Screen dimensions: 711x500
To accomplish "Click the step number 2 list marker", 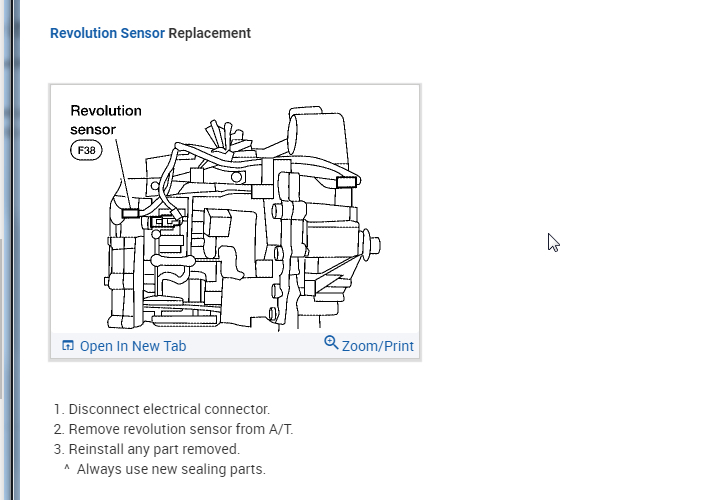I will [x=58, y=429].
